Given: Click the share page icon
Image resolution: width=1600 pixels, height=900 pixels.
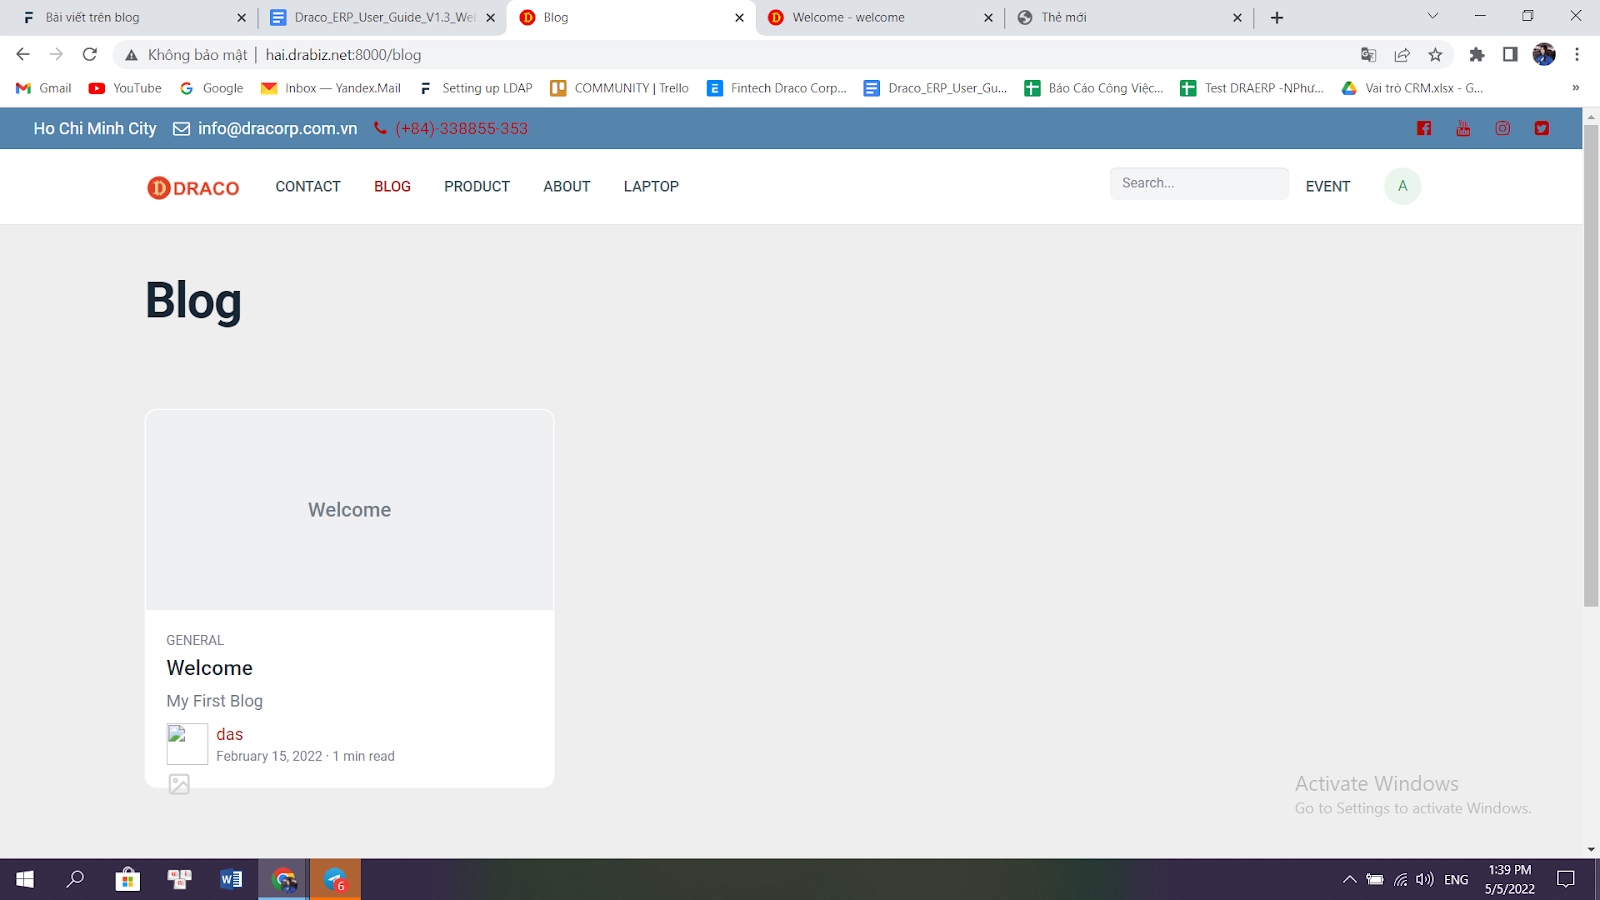Looking at the screenshot, I should click(1402, 55).
